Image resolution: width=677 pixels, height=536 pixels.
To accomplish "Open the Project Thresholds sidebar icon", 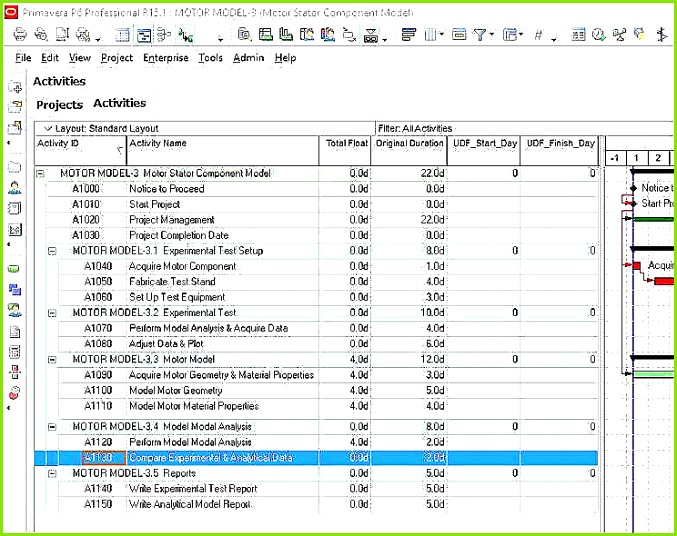I will pyautogui.click(x=14, y=372).
